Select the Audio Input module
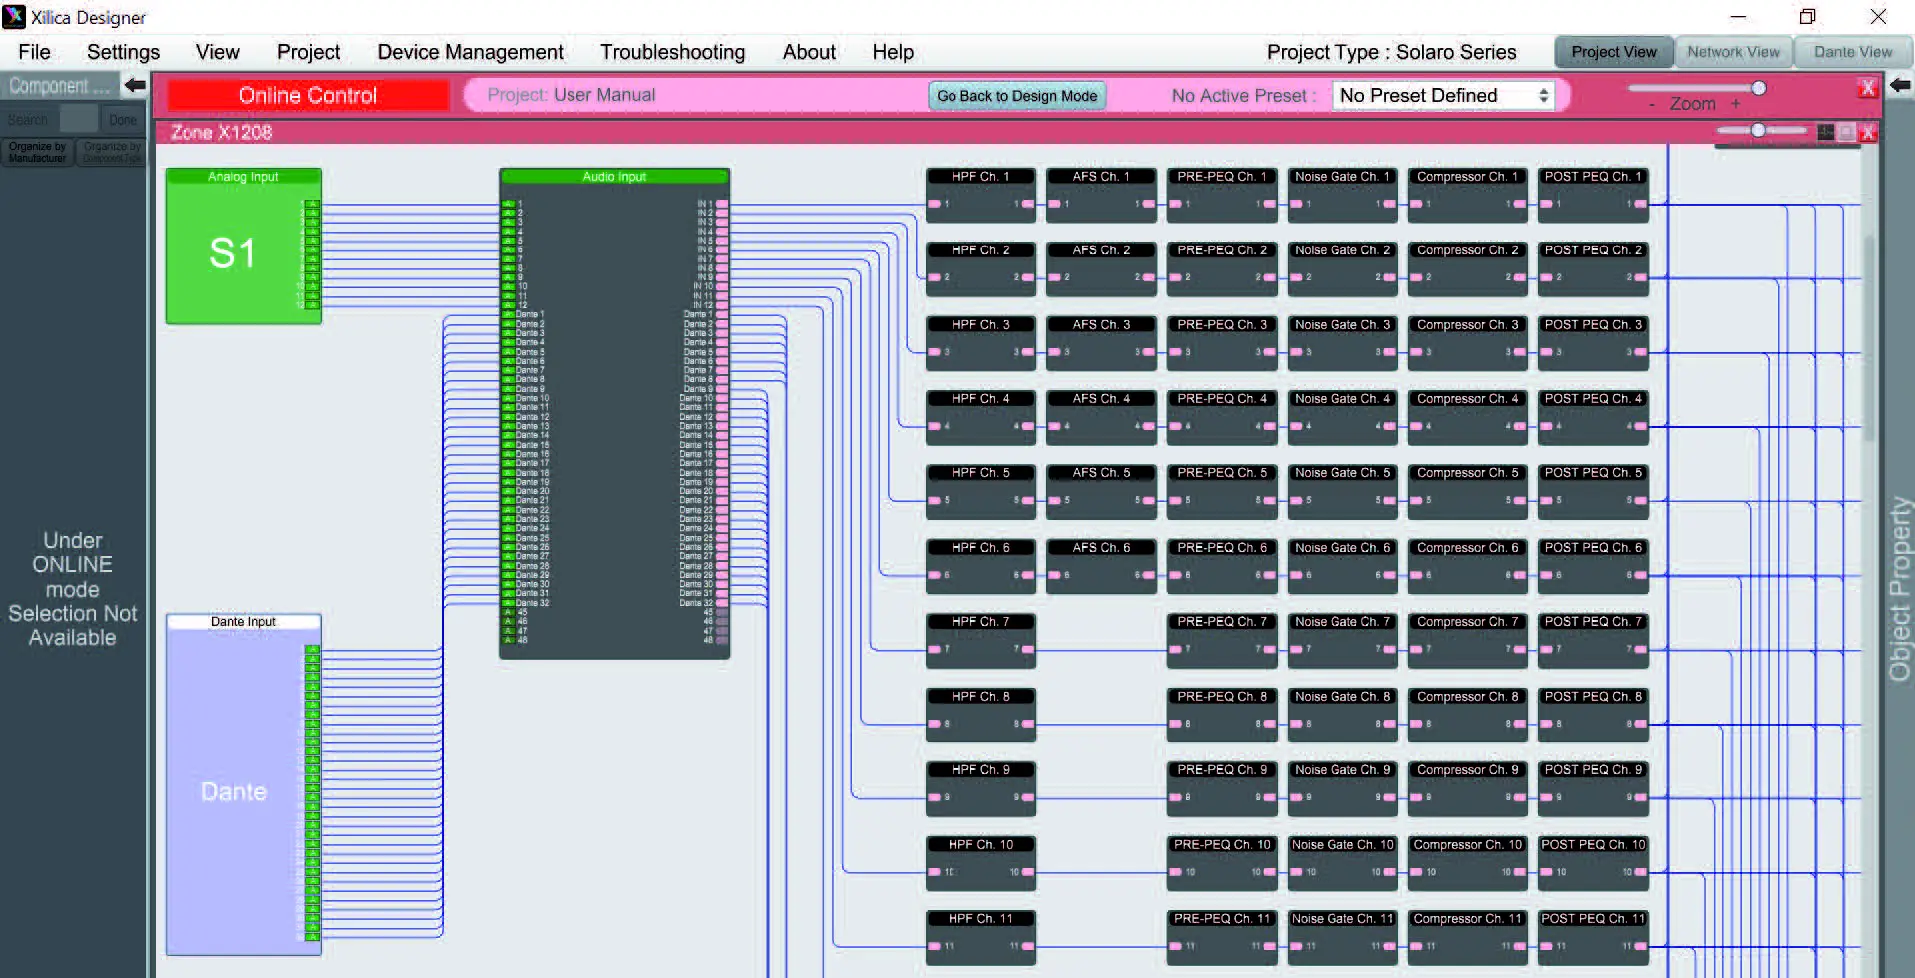 click(x=614, y=413)
